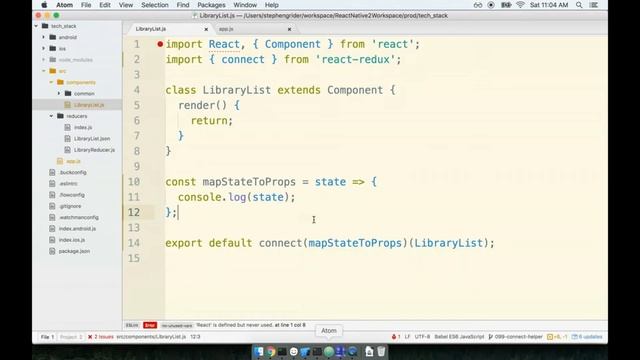This screenshot has width=640, height=360.
Task: Open package.json file
Action: click(74, 251)
